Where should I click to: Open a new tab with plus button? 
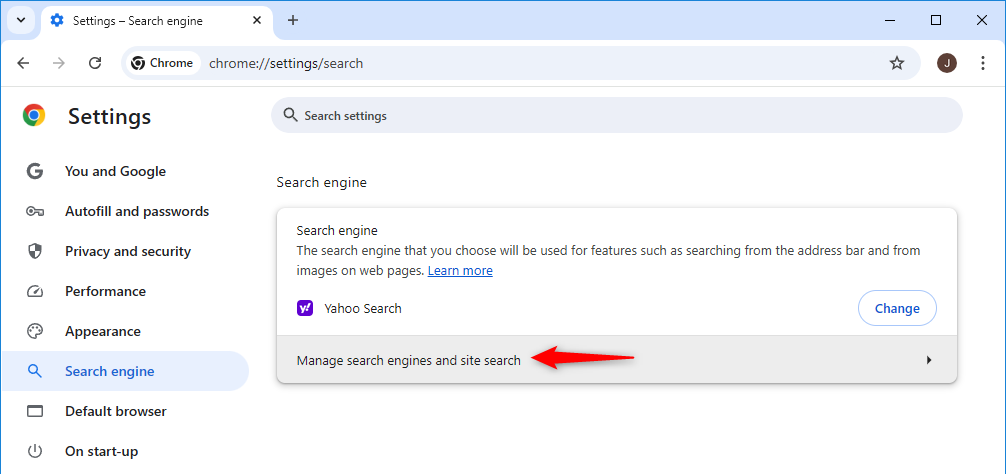pyautogui.click(x=293, y=20)
